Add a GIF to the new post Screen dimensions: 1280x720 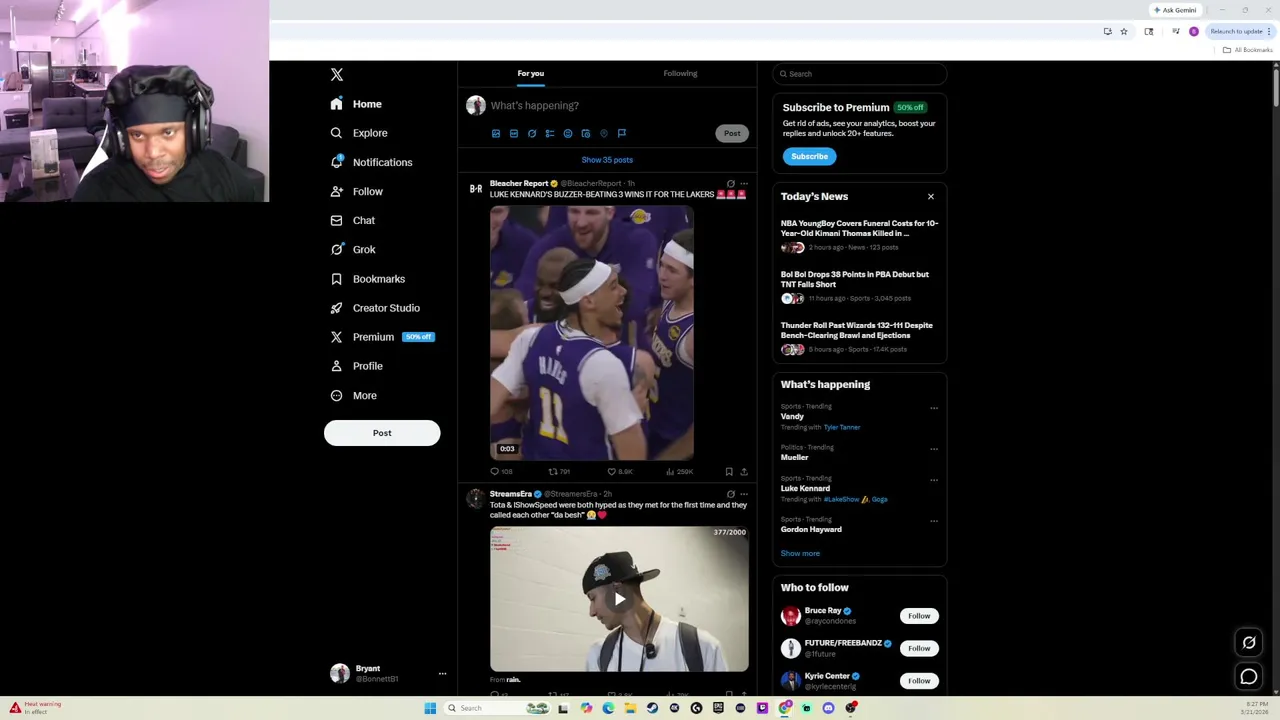coord(514,133)
